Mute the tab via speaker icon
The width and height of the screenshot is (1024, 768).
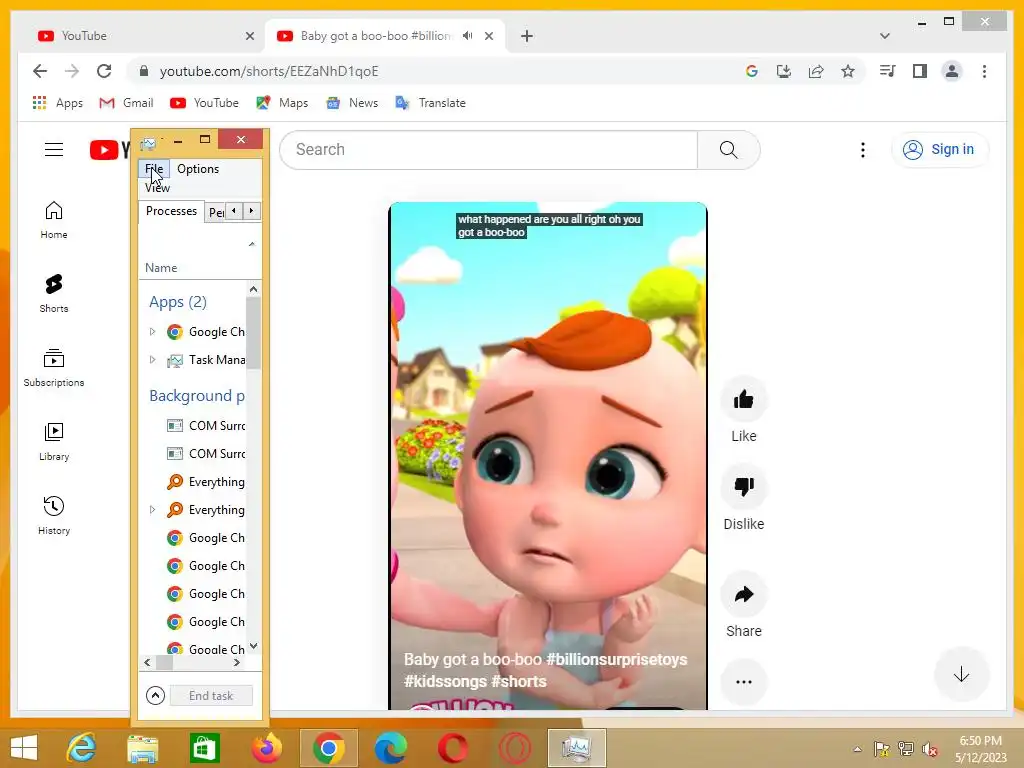click(x=467, y=36)
